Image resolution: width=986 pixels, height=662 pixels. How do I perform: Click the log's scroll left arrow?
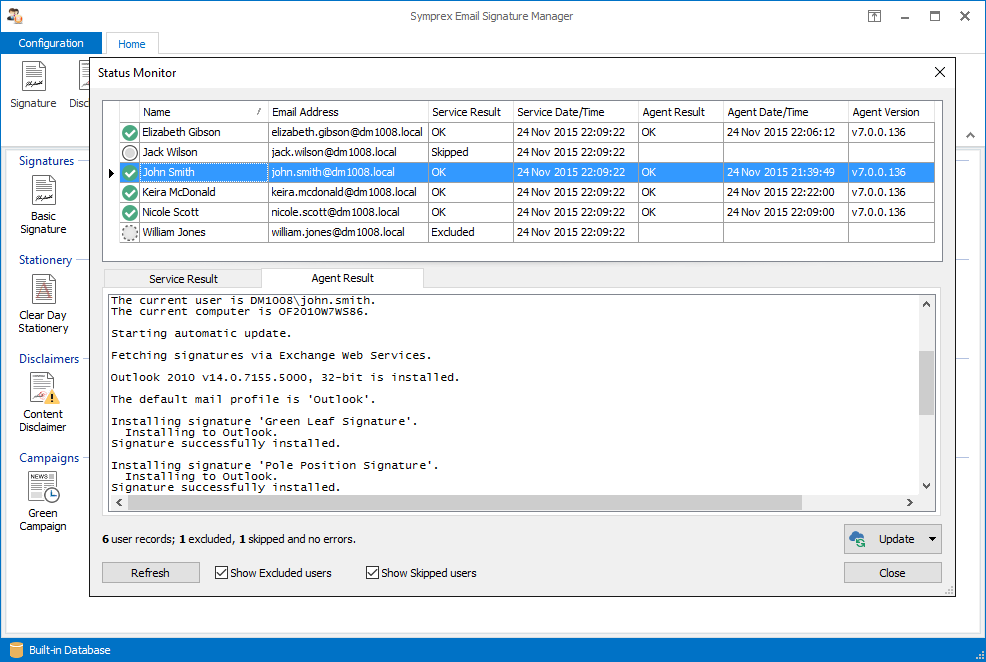tap(119, 502)
